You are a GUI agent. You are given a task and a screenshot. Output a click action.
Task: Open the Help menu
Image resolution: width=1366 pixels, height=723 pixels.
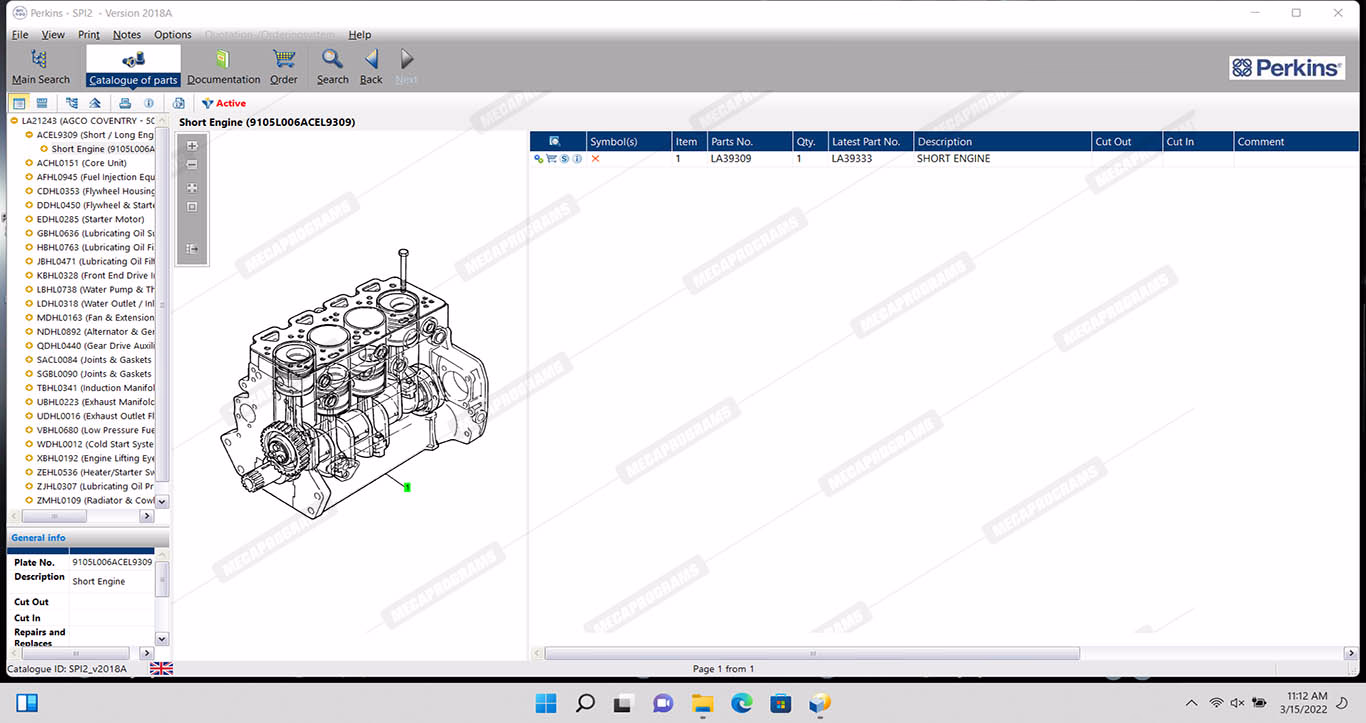click(360, 35)
